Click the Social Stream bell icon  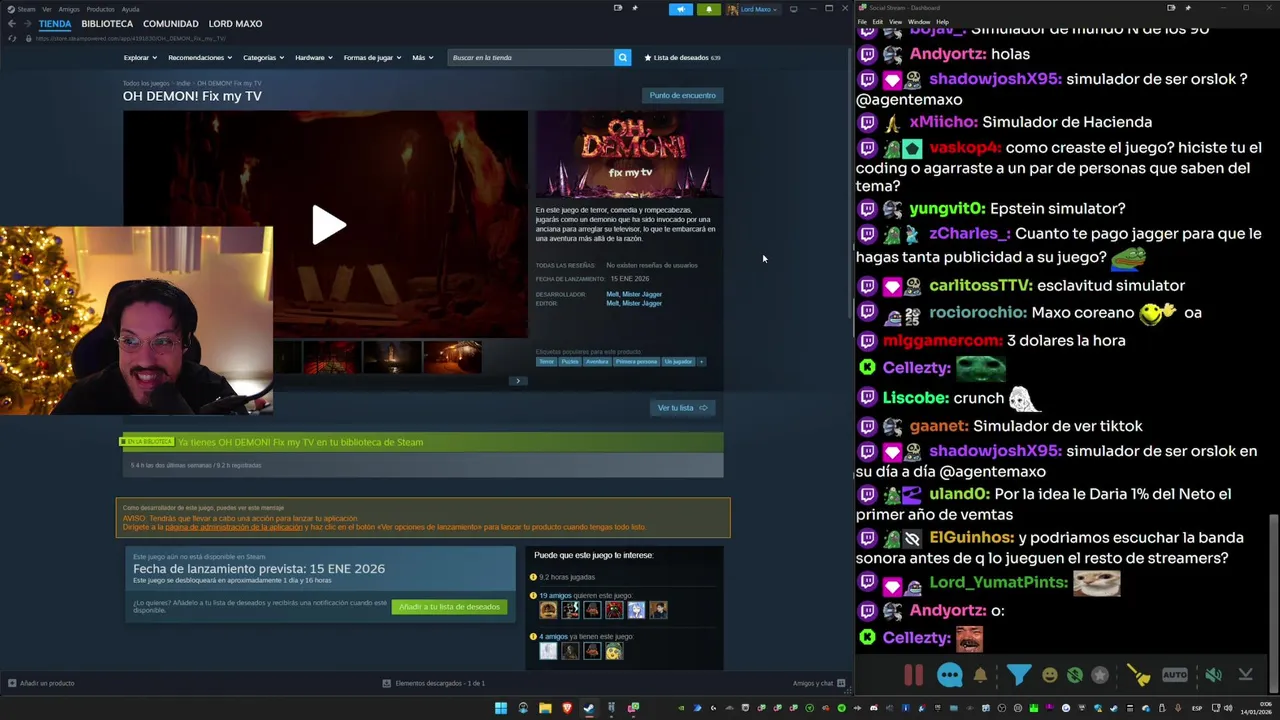point(980,675)
